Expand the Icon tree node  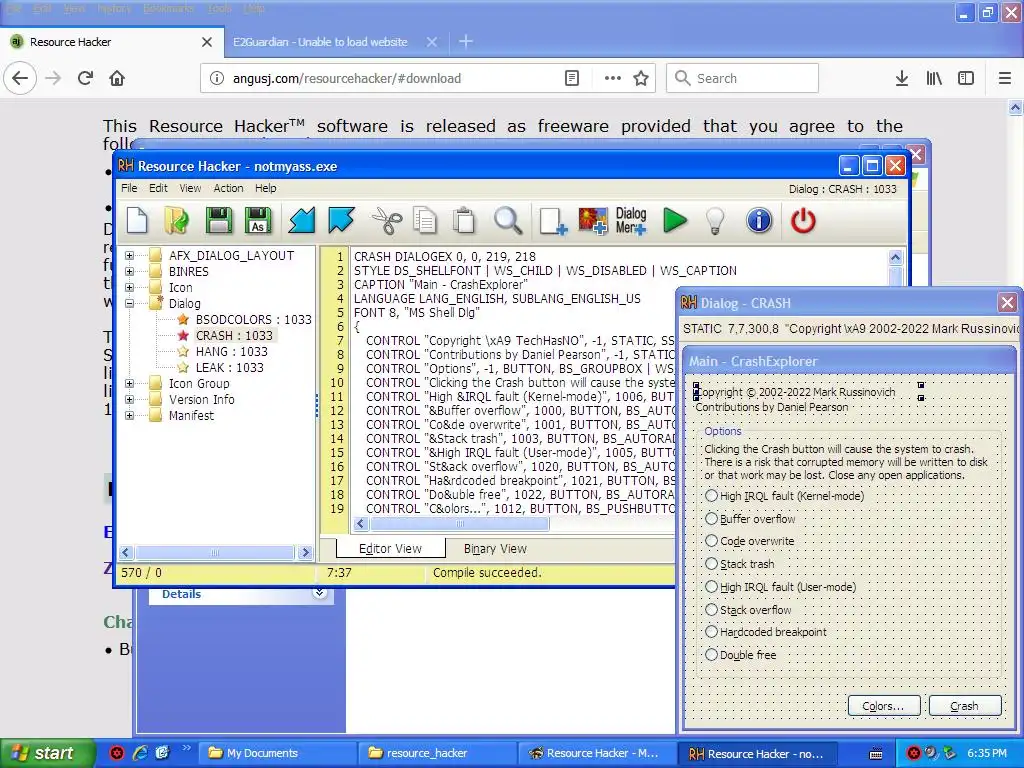pyautogui.click(x=129, y=287)
